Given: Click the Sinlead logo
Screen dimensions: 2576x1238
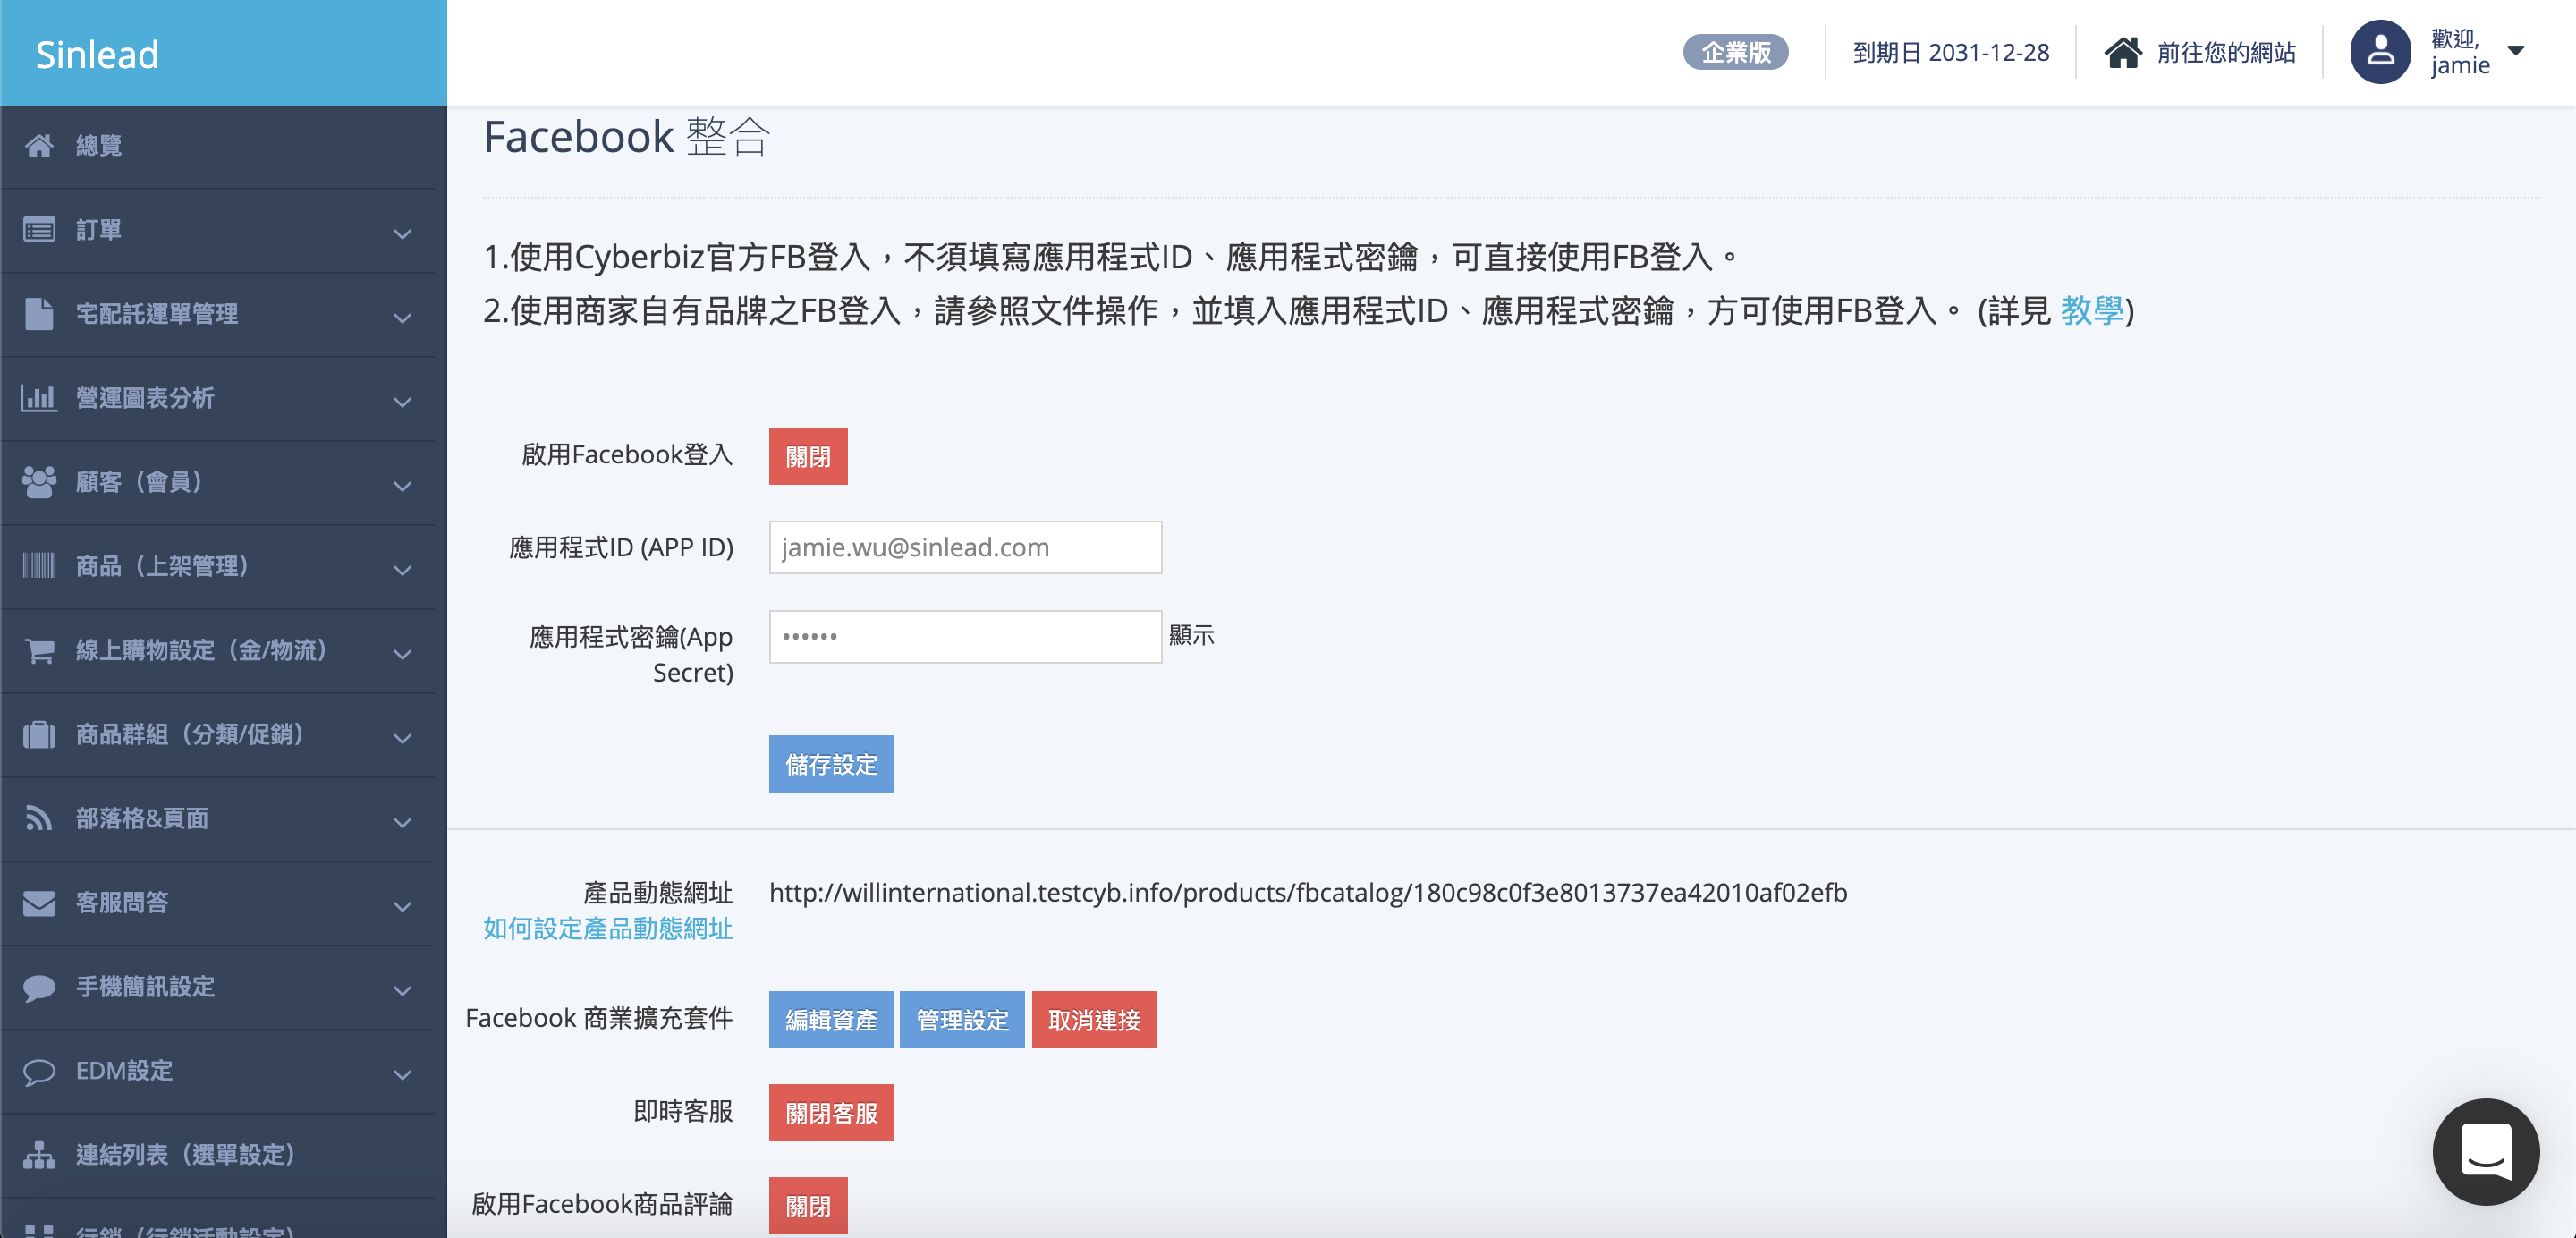Looking at the screenshot, I should point(97,54).
